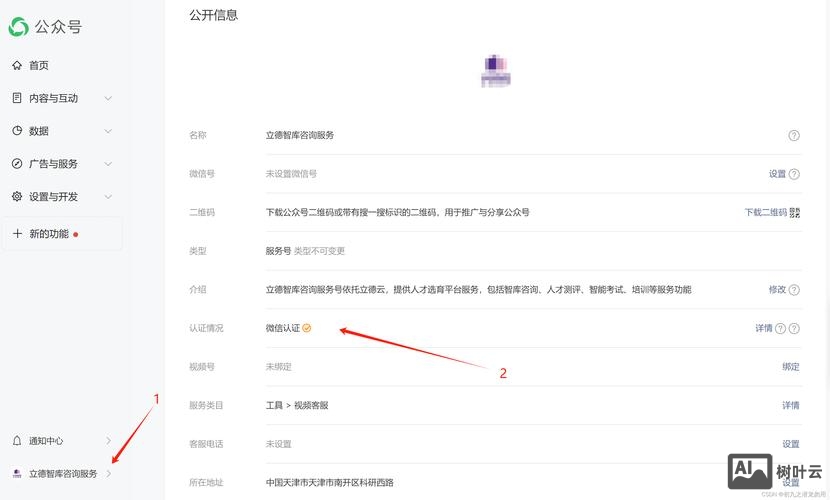Click 设置 link for 微信号

(777, 174)
